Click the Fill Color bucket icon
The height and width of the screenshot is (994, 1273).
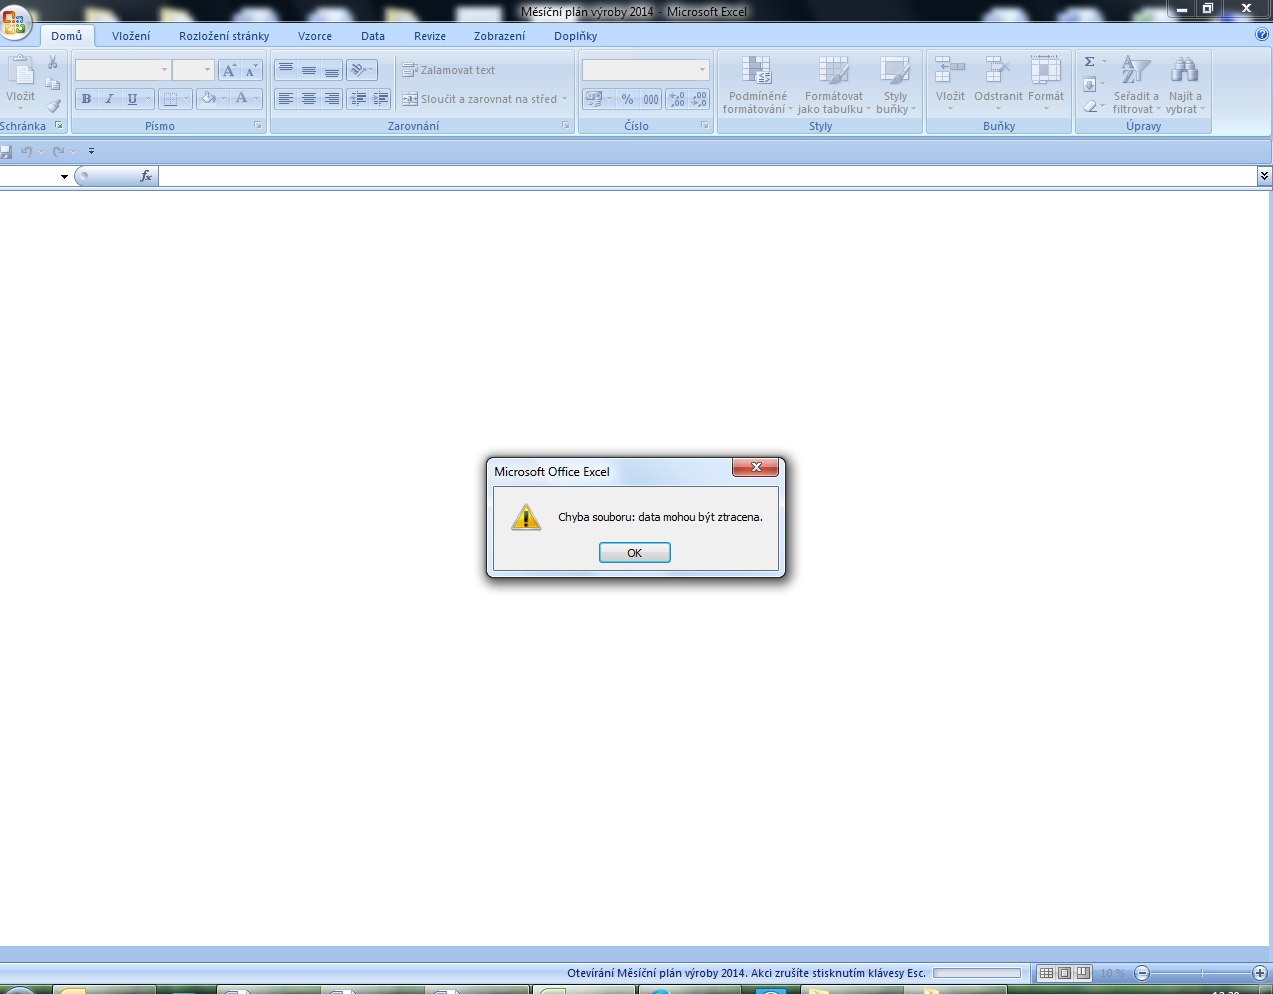point(208,99)
